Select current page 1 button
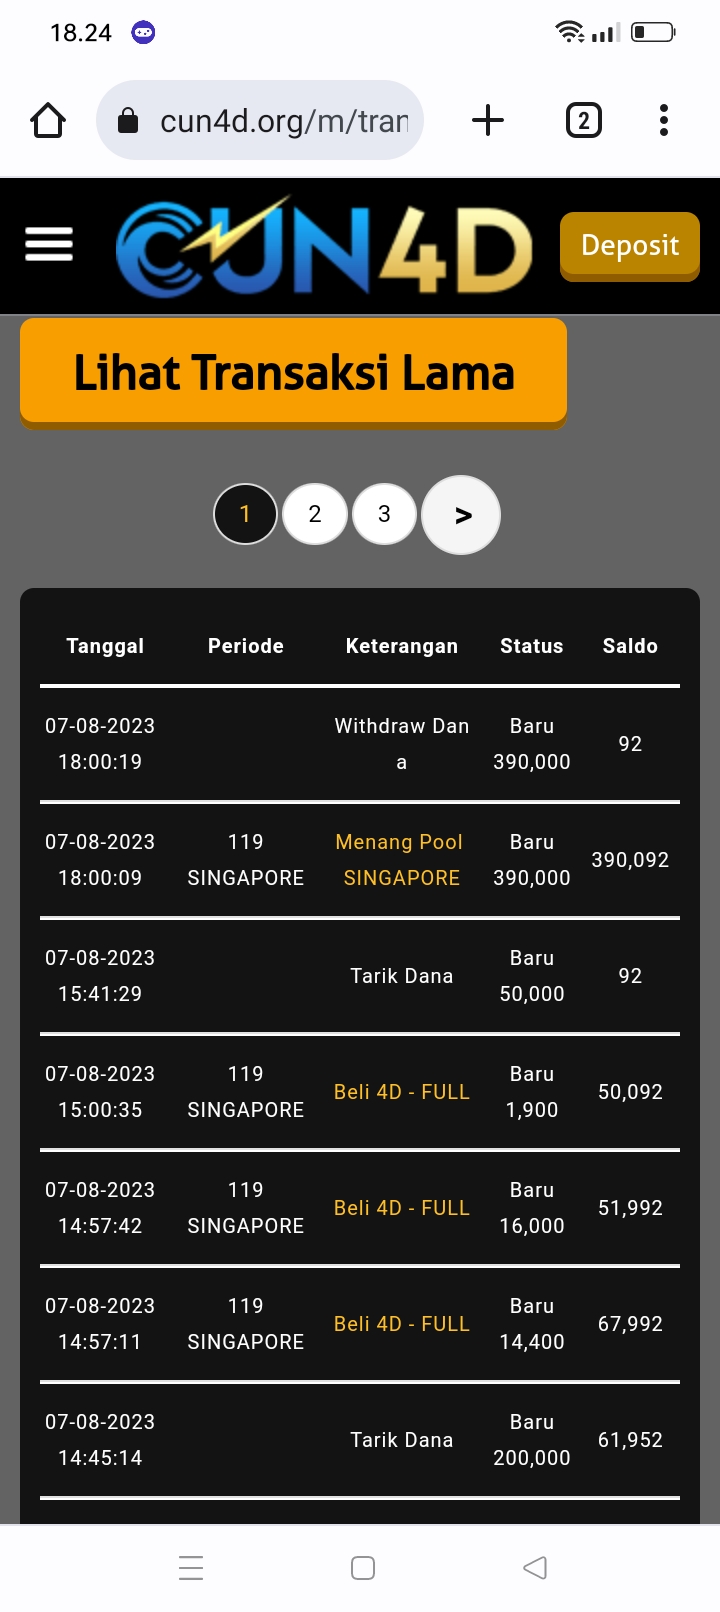Viewport: 720px width, 1612px height. (x=245, y=514)
